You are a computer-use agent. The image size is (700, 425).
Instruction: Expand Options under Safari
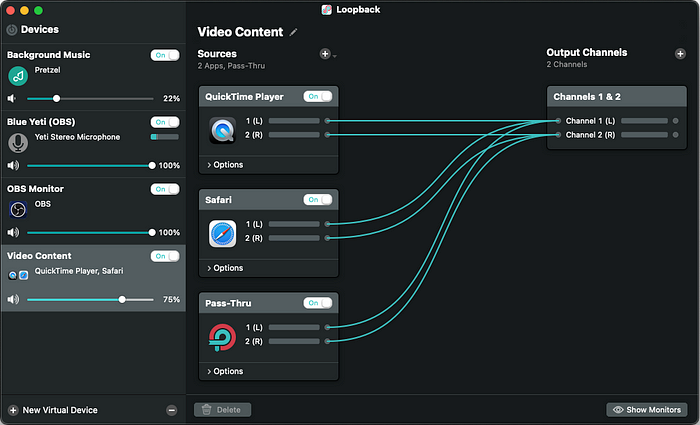225,268
